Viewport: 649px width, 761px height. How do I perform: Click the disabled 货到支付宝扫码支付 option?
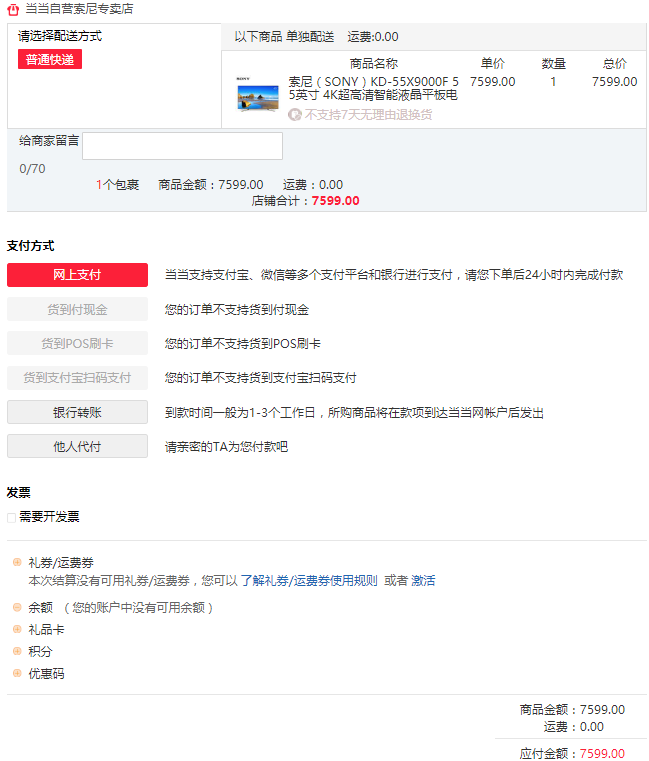pos(77,378)
